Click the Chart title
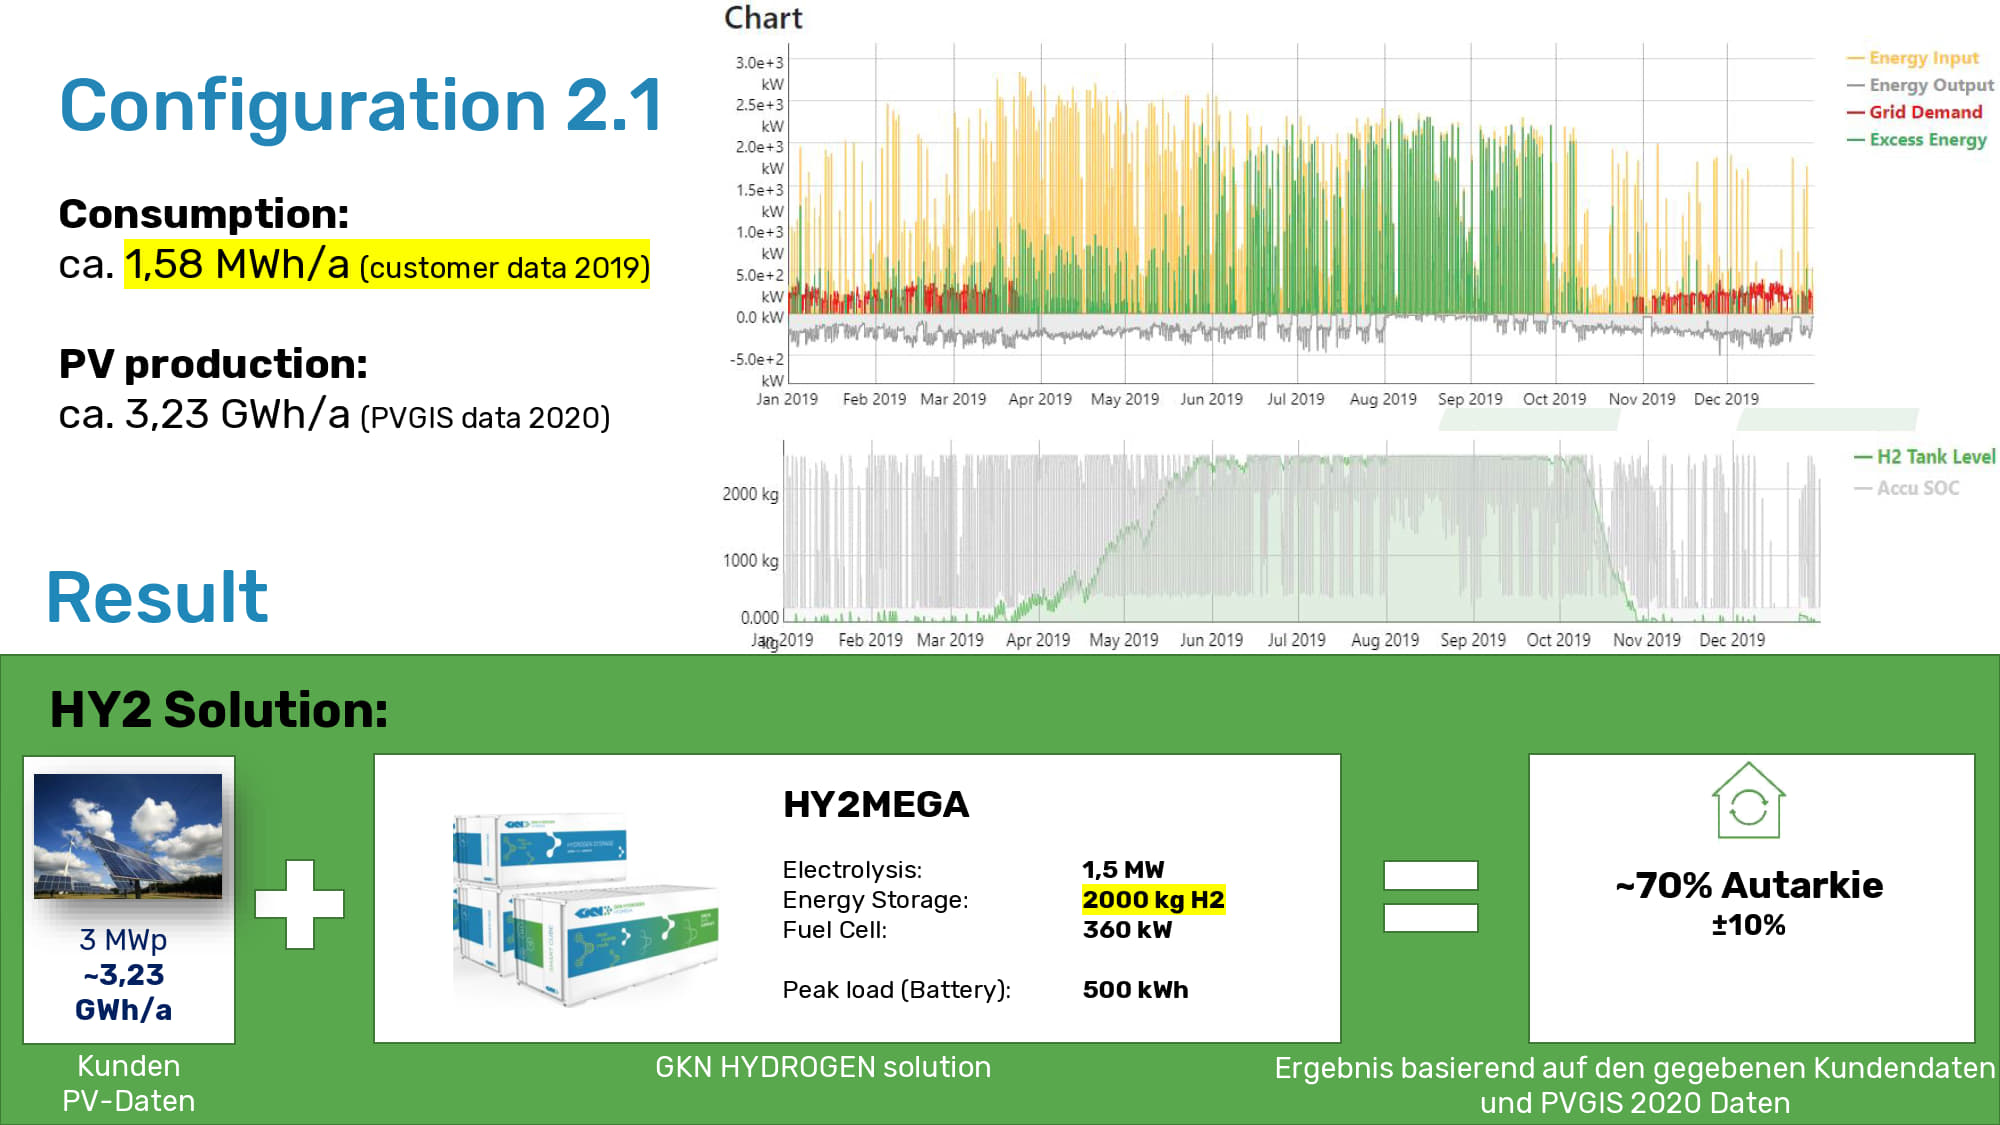 click(x=763, y=18)
